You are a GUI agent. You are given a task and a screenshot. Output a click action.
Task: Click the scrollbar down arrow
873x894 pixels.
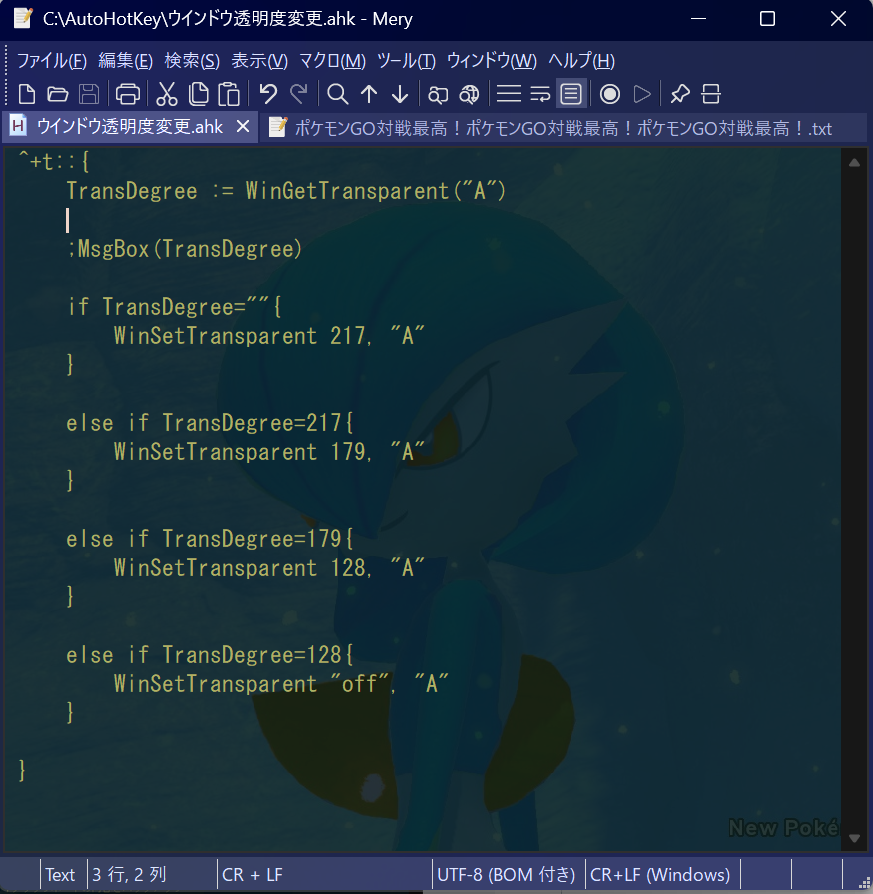pyautogui.click(x=854, y=838)
